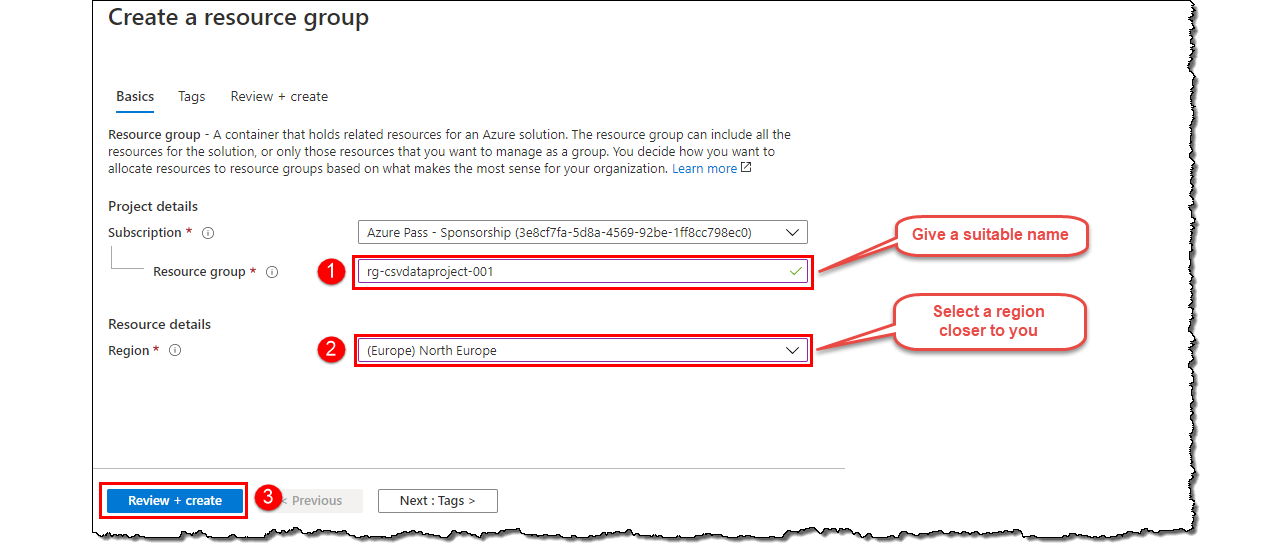This screenshot has height=544, width=1270.
Task: Expand the North Europe region dropdown
Action: click(x=582, y=351)
